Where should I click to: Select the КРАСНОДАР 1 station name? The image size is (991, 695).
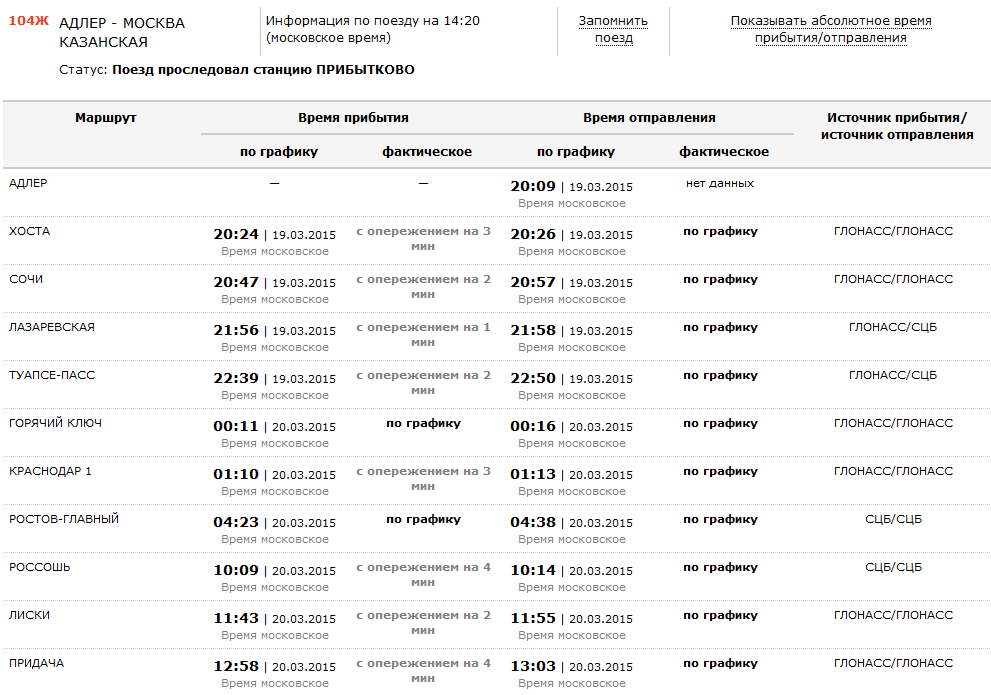(50, 471)
